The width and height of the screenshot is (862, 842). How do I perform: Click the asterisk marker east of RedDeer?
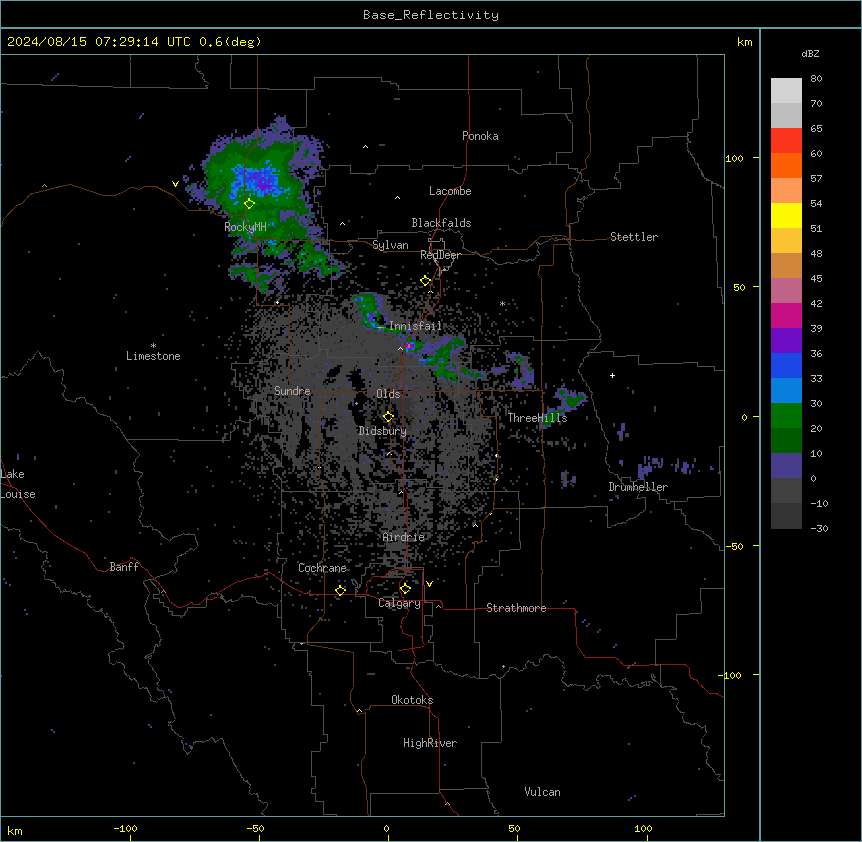pyautogui.click(x=502, y=303)
